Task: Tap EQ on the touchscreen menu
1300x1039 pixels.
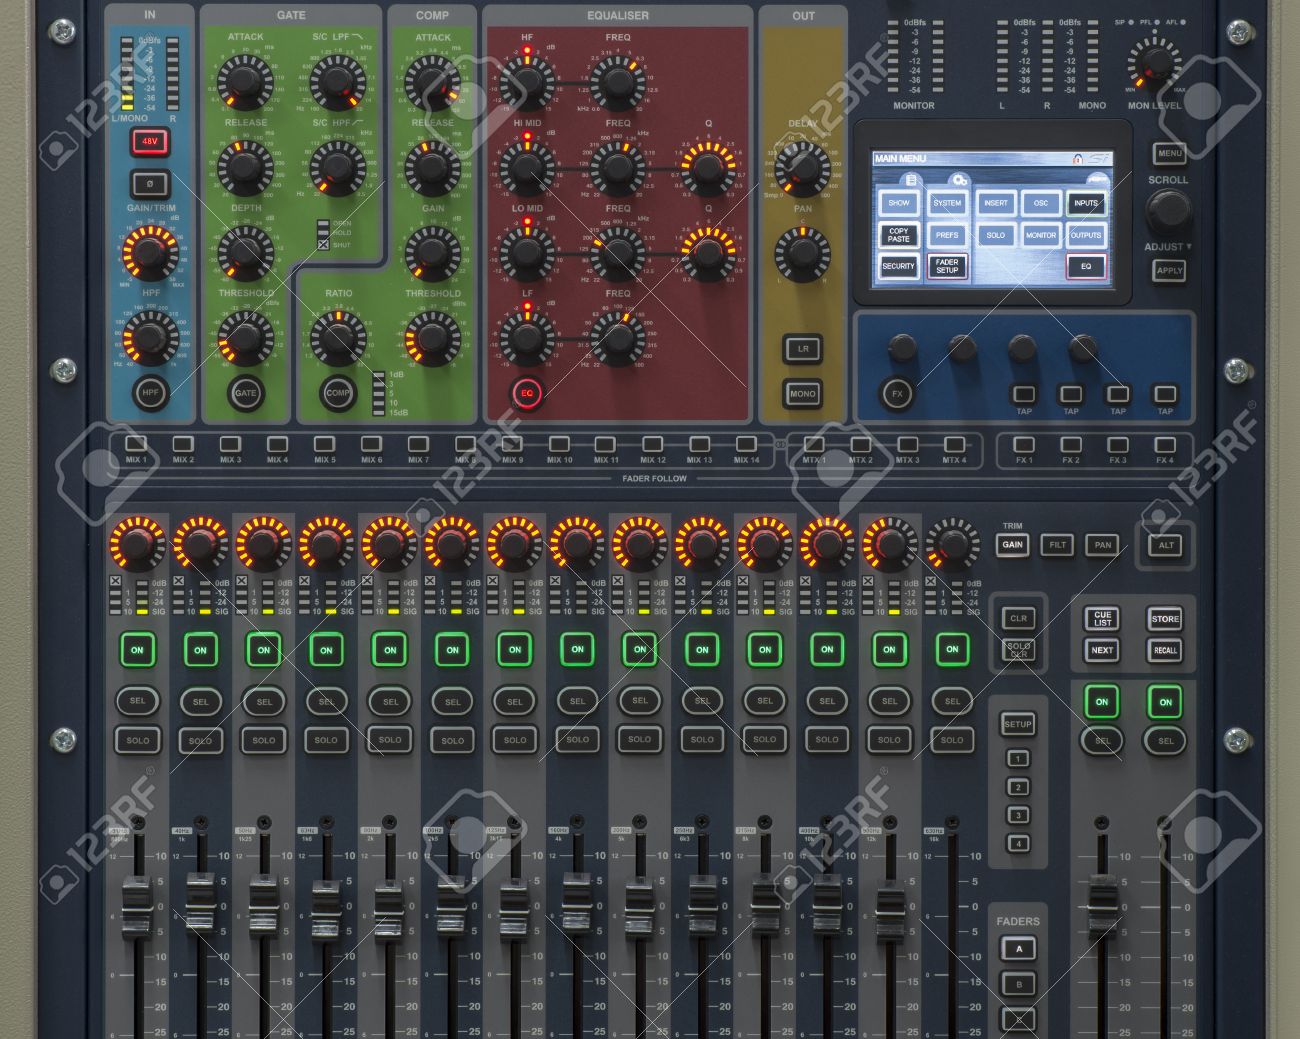Action: [x=1086, y=266]
